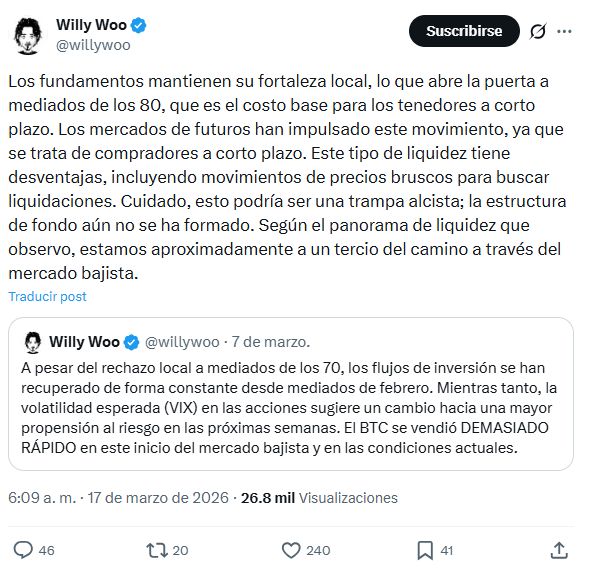
Task: Open the quoted post avatar thumbnail
Action: 33,342
